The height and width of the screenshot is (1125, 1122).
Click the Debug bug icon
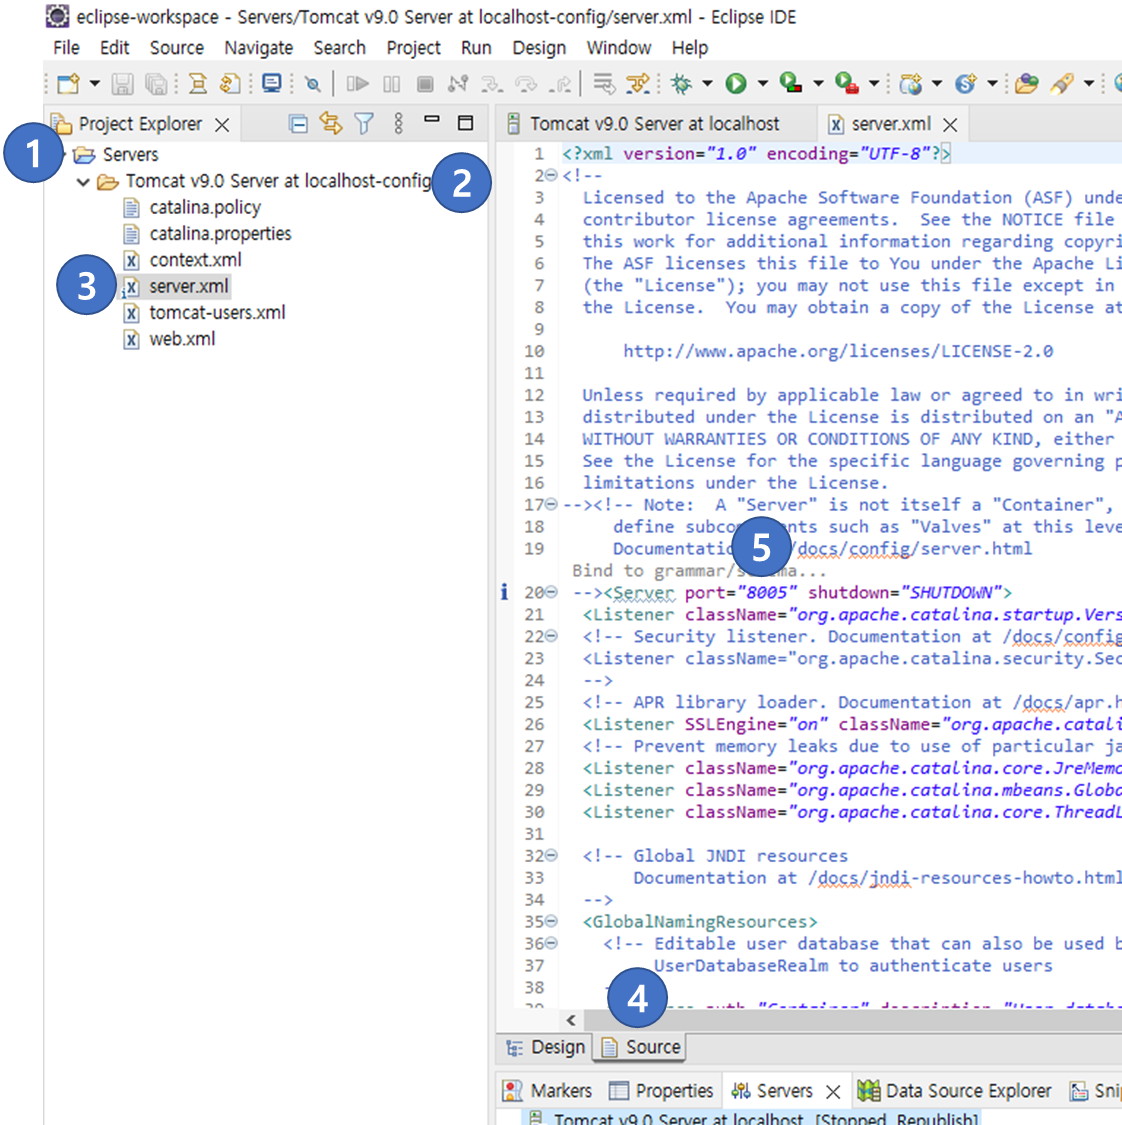[681, 84]
